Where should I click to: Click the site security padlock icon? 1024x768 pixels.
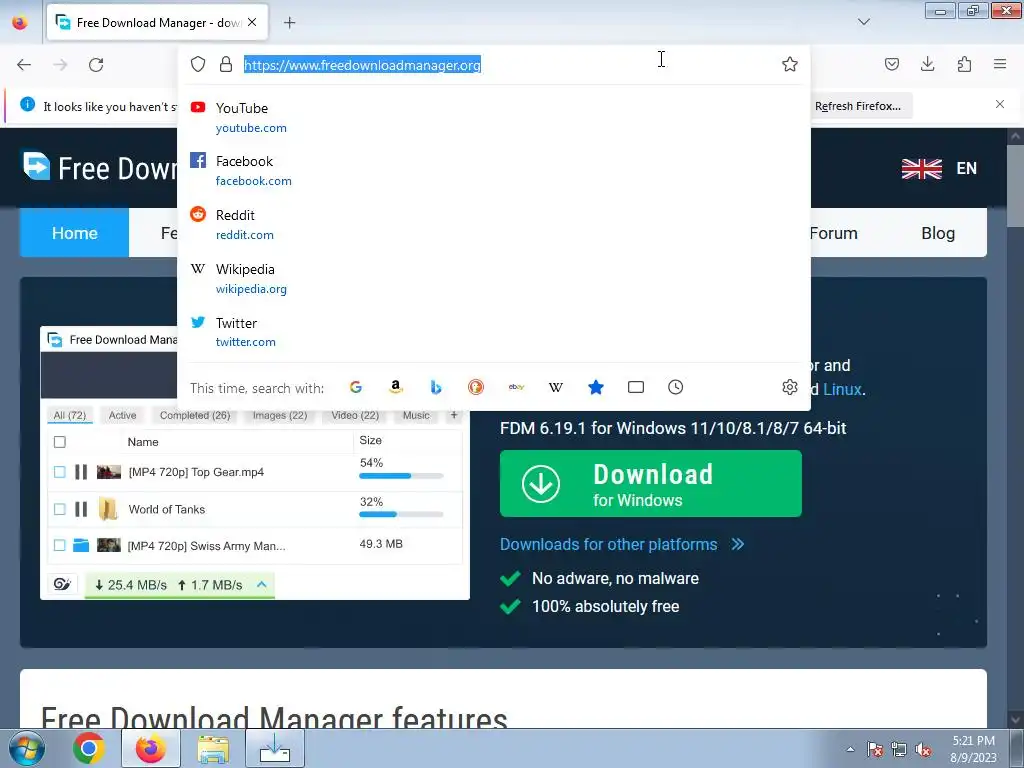click(226, 64)
